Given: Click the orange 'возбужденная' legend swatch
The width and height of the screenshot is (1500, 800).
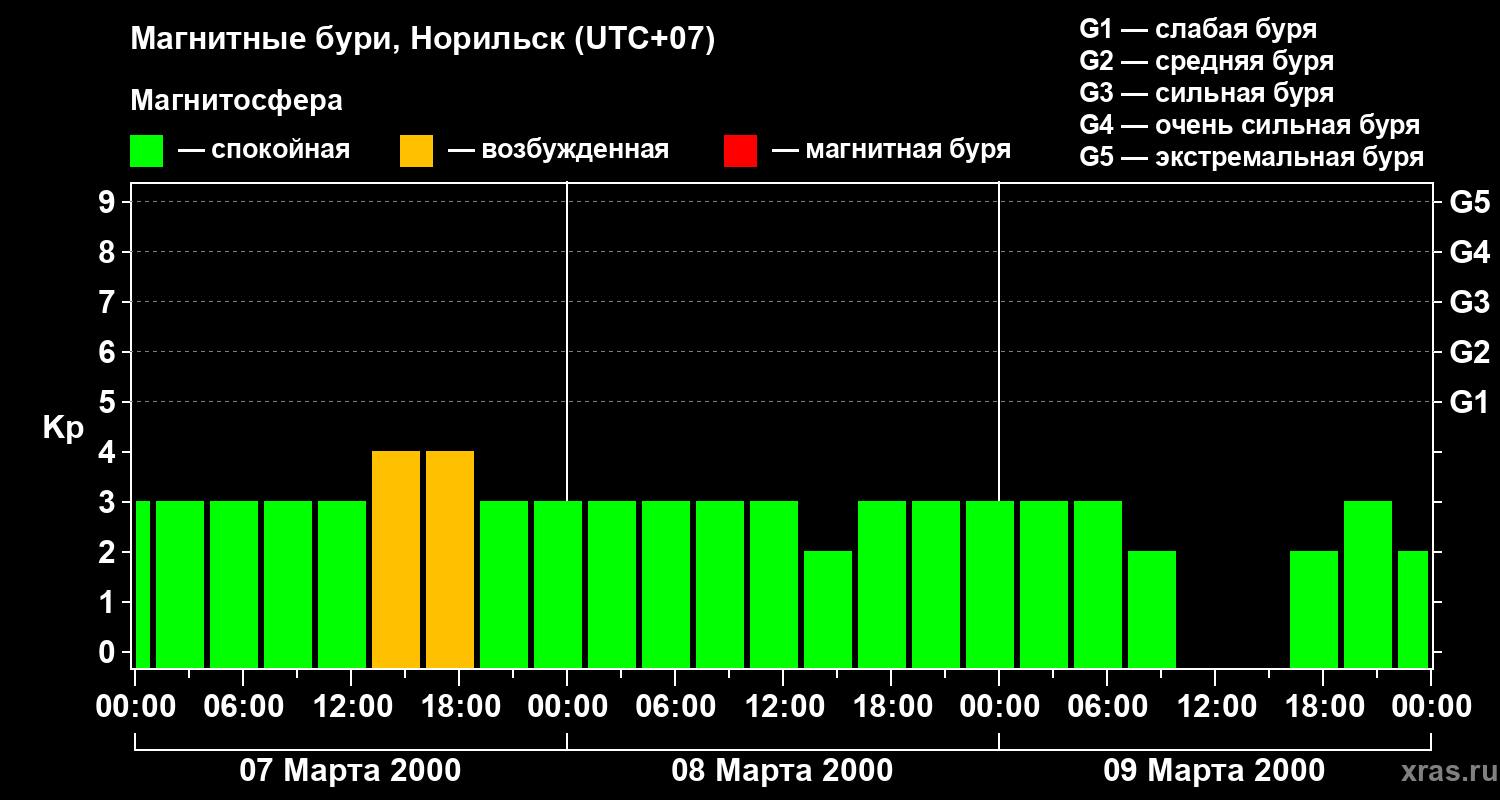Looking at the screenshot, I should pos(416,151).
